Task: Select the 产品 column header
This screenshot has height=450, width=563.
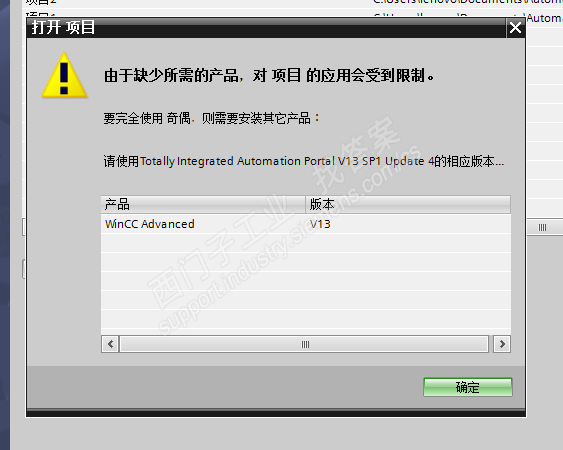Action: (203, 205)
